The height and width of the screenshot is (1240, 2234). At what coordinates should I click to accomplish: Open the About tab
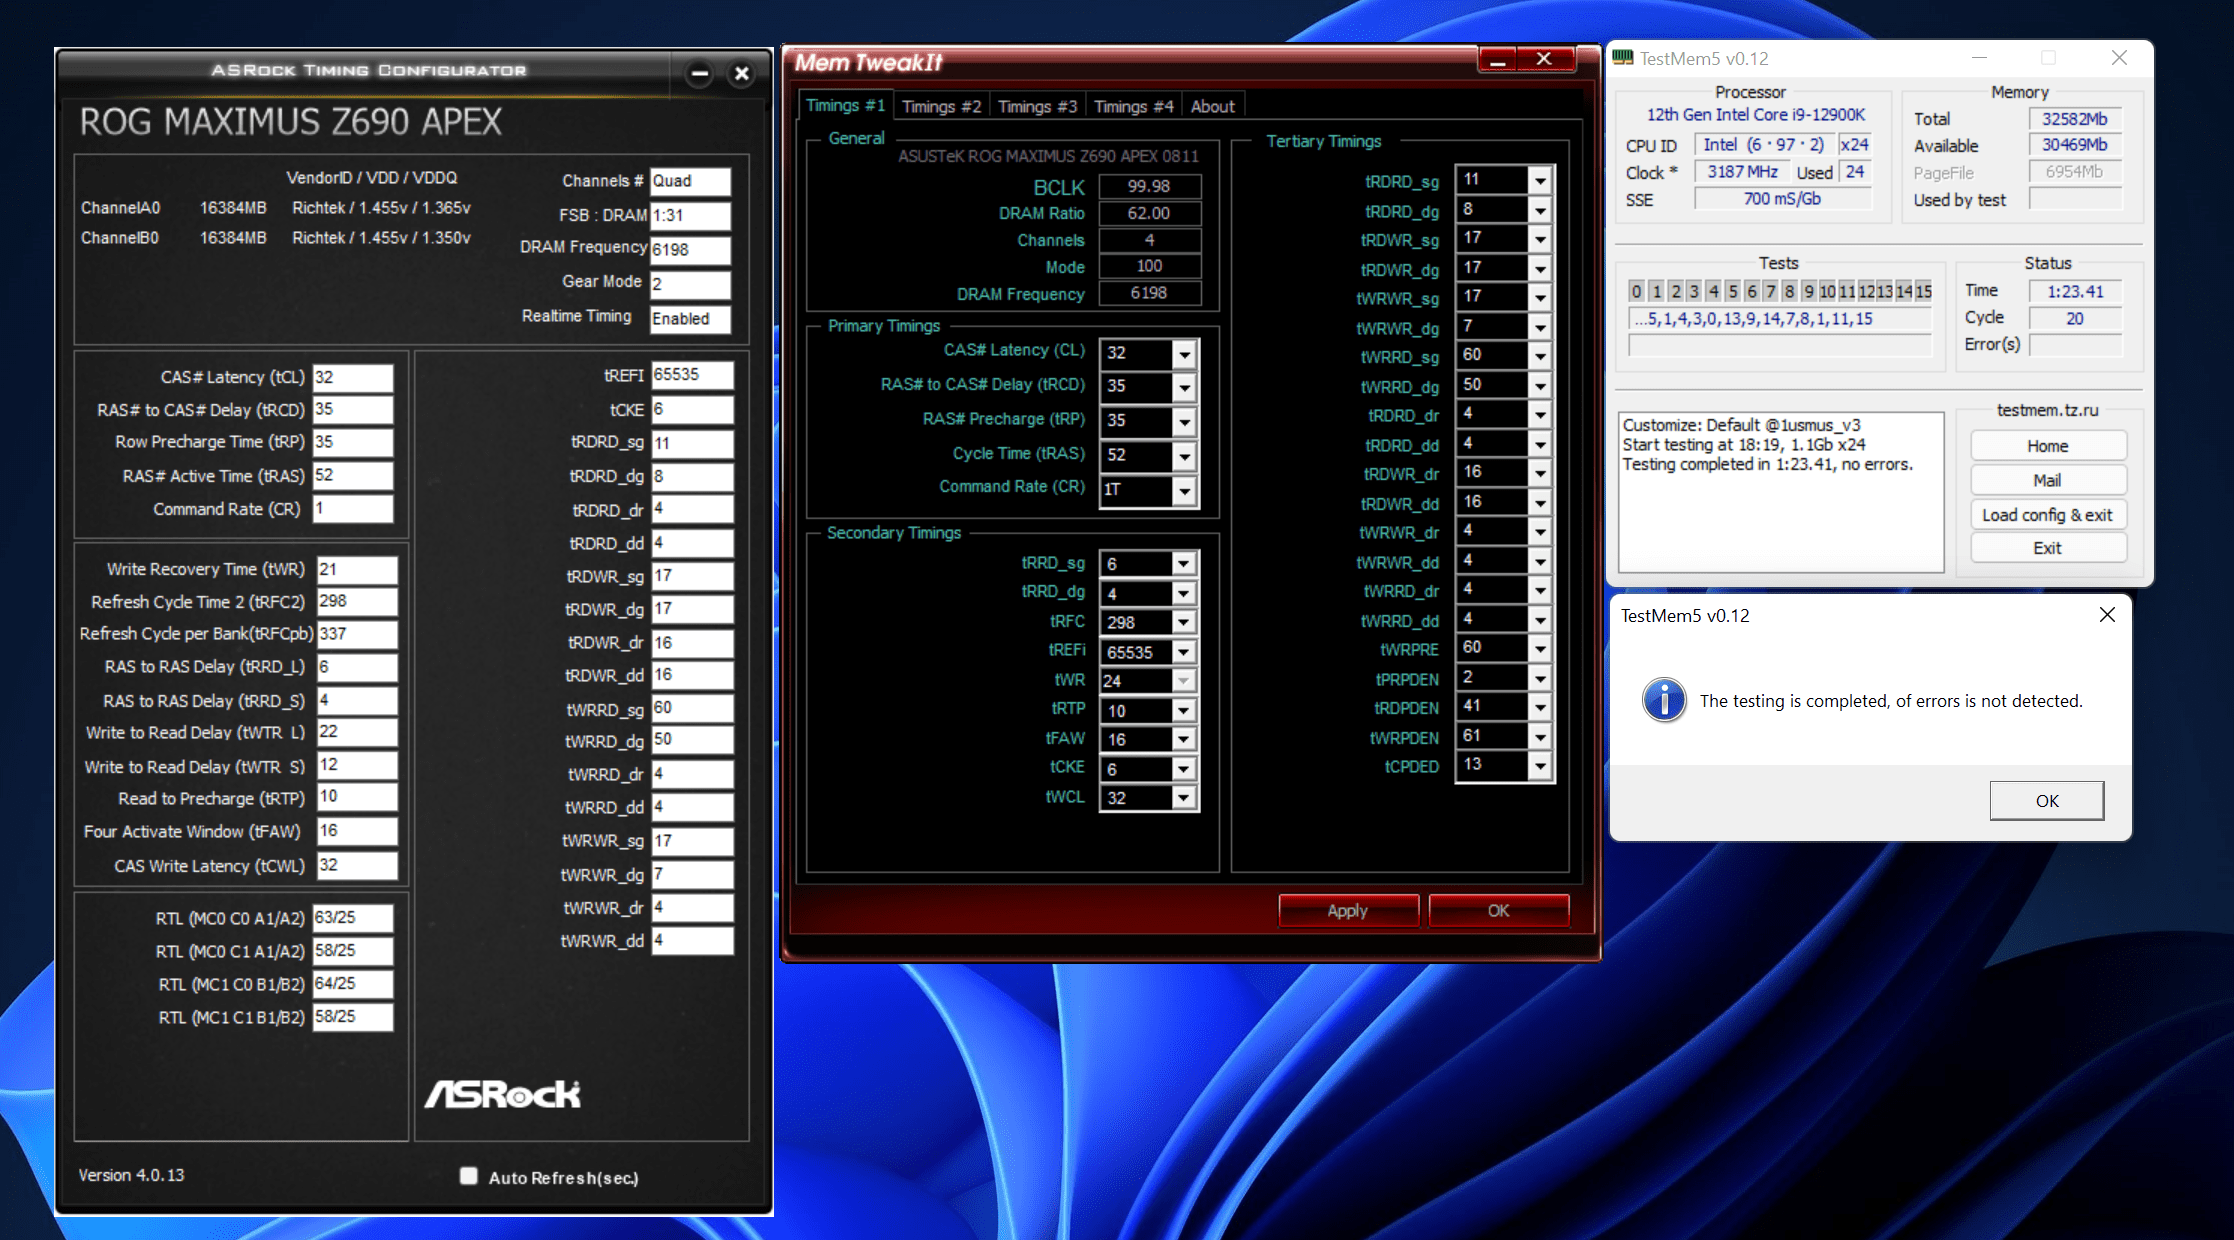coord(1212,106)
